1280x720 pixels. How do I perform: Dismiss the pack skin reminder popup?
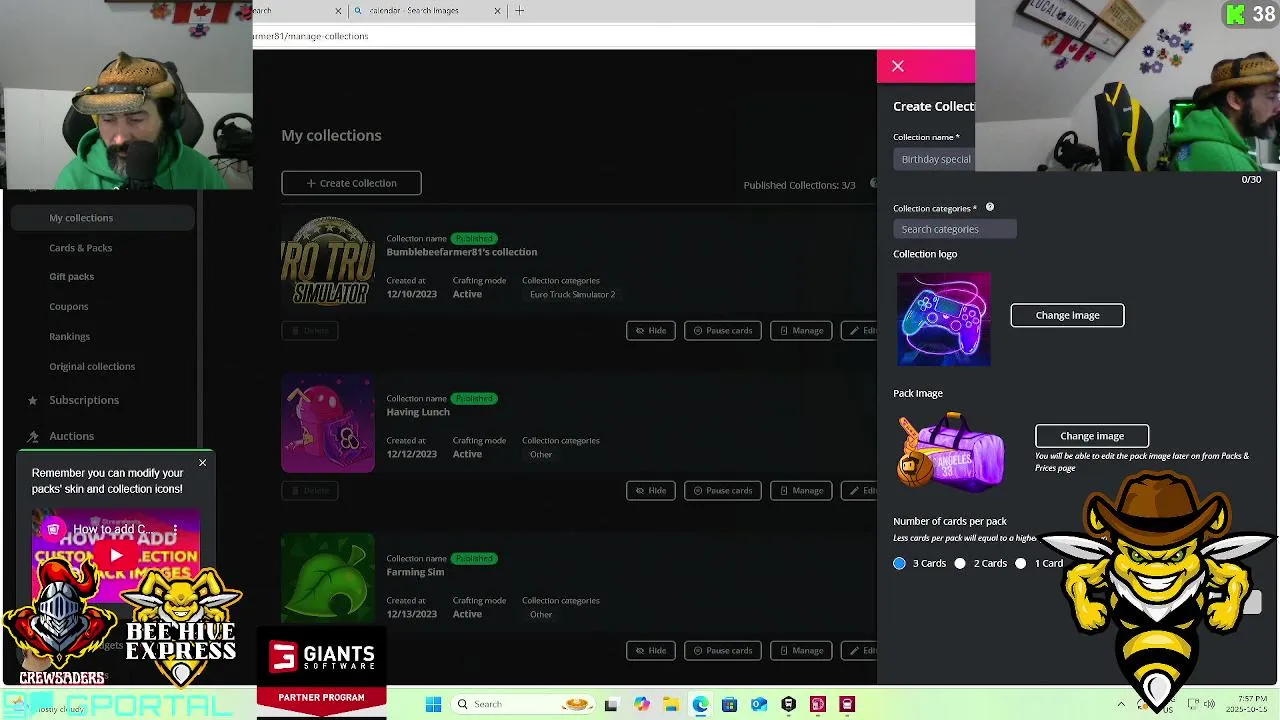coord(202,463)
